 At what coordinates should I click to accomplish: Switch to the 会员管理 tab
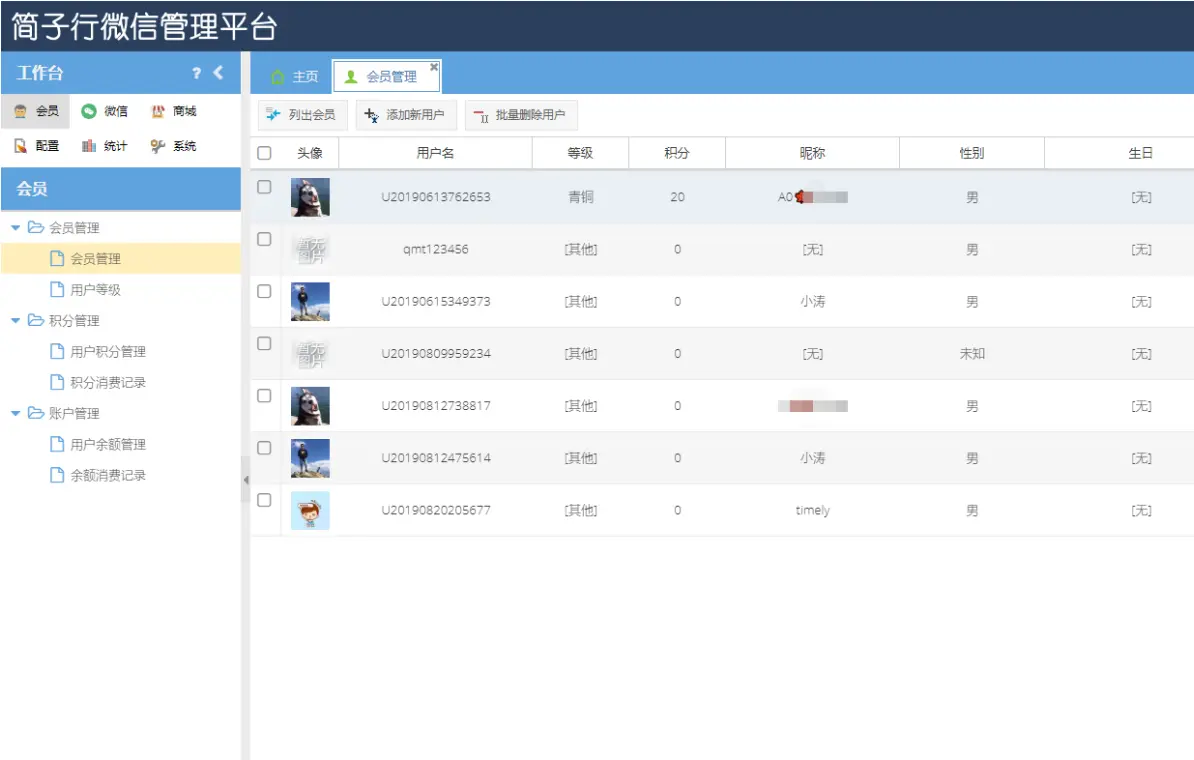(x=387, y=77)
